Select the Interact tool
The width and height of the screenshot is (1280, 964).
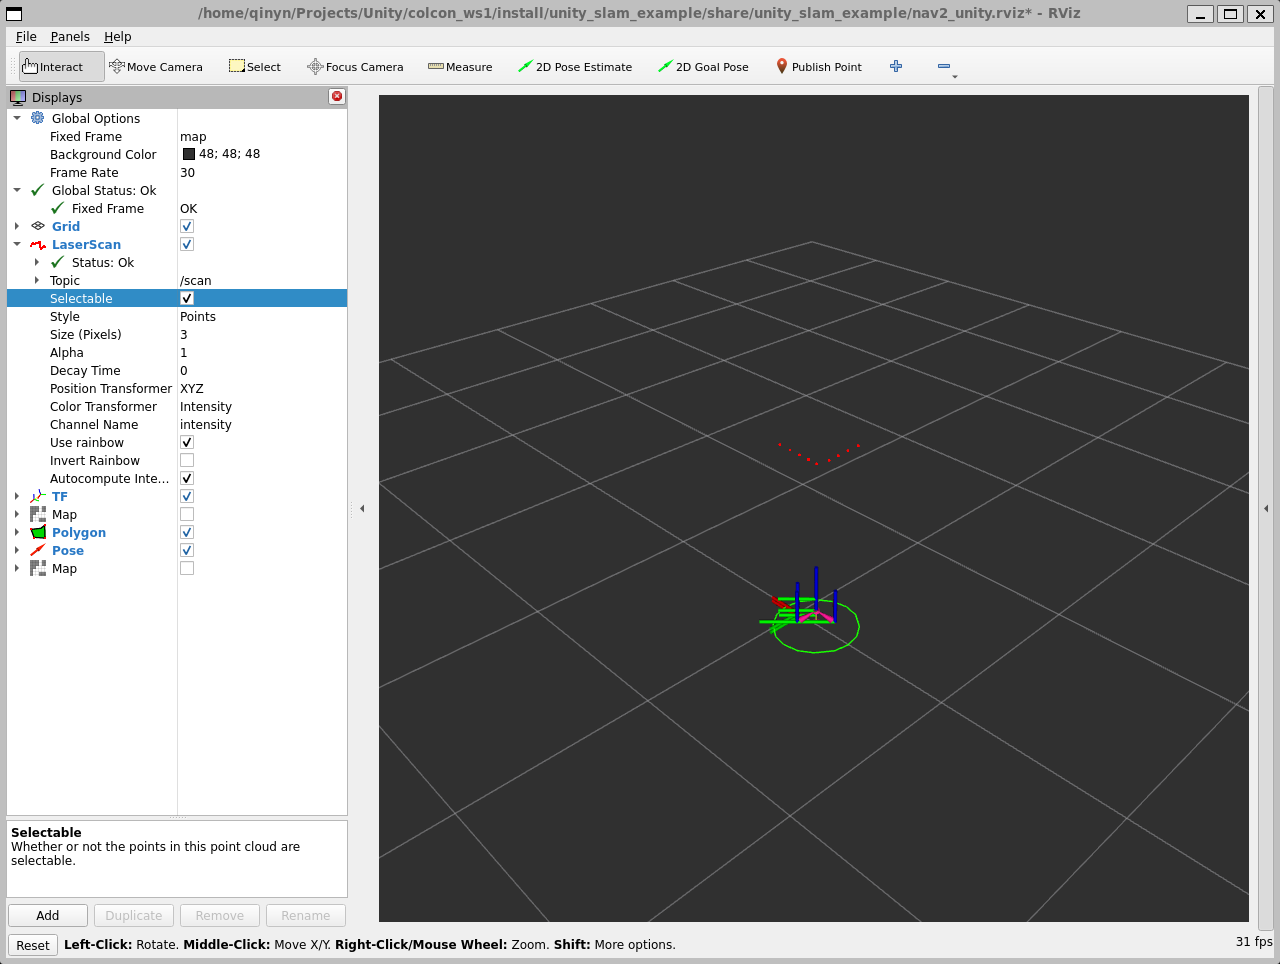point(61,67)
